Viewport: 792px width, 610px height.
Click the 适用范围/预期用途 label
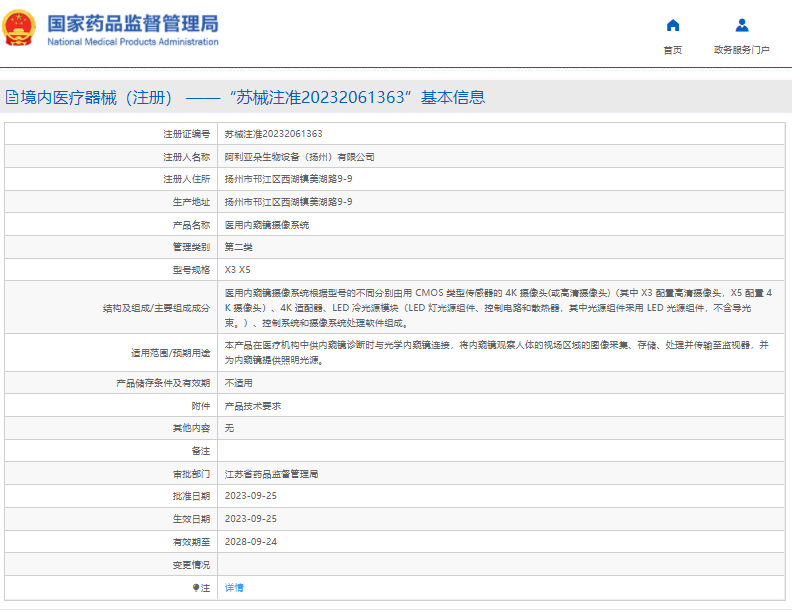click(x=171, y=353)
